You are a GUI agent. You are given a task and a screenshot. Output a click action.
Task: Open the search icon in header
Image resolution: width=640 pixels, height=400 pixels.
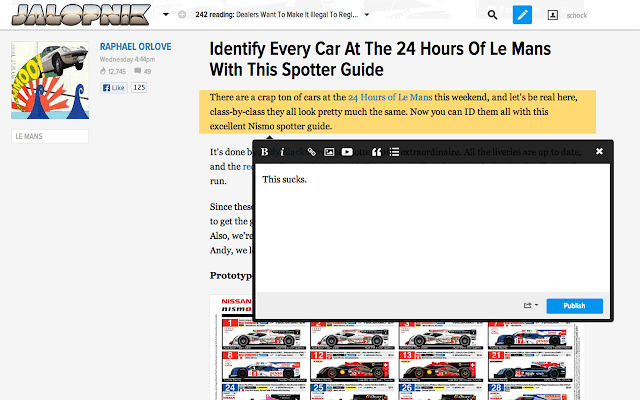click(492, 15)
